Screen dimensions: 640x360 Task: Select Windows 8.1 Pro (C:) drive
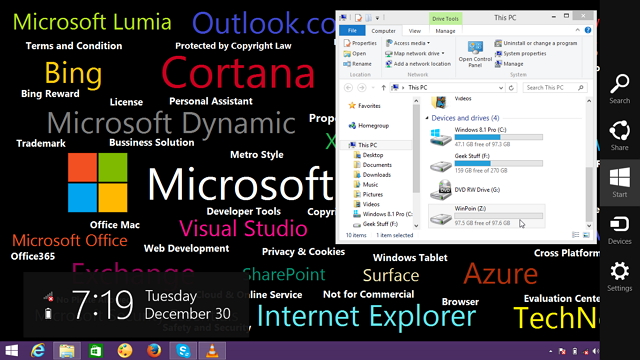[487, 137]
